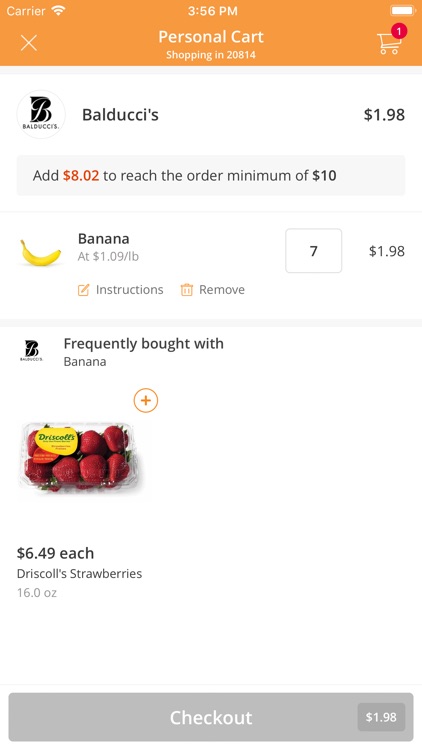Image resolution: width=422 pixels, height=750 pixels.
Task: Tap the Balducci's store name header
Action: [120, 115]
